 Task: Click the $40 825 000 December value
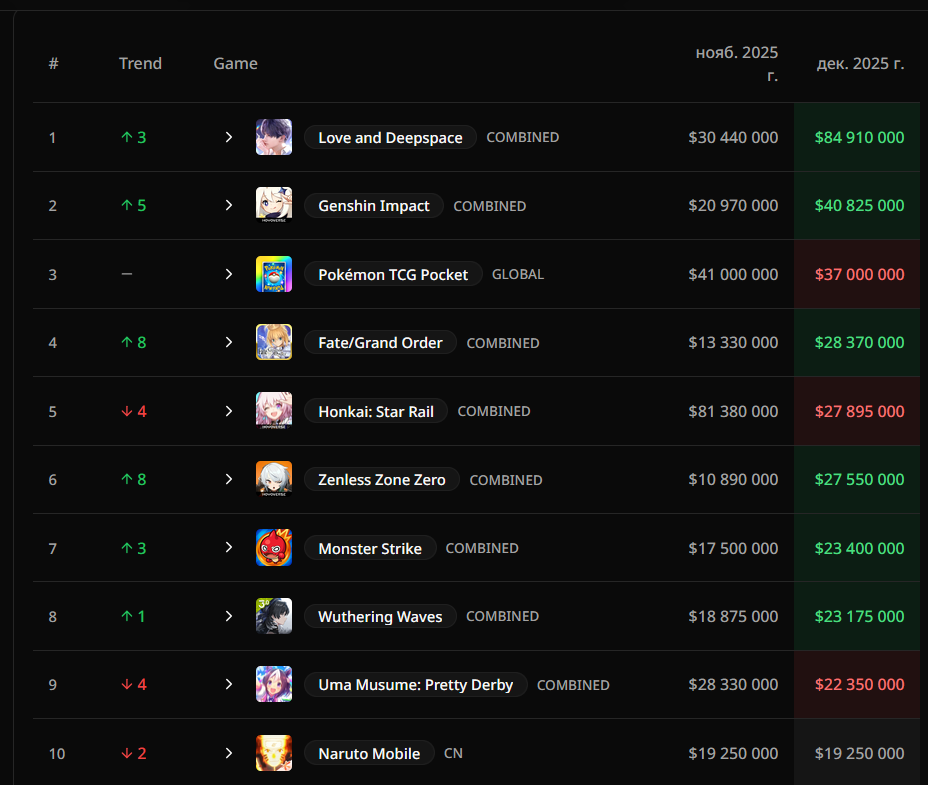[x=859, y=205]
